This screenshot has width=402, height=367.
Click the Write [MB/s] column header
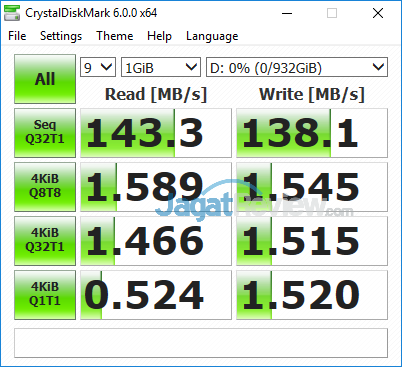[x=312, y=94]
